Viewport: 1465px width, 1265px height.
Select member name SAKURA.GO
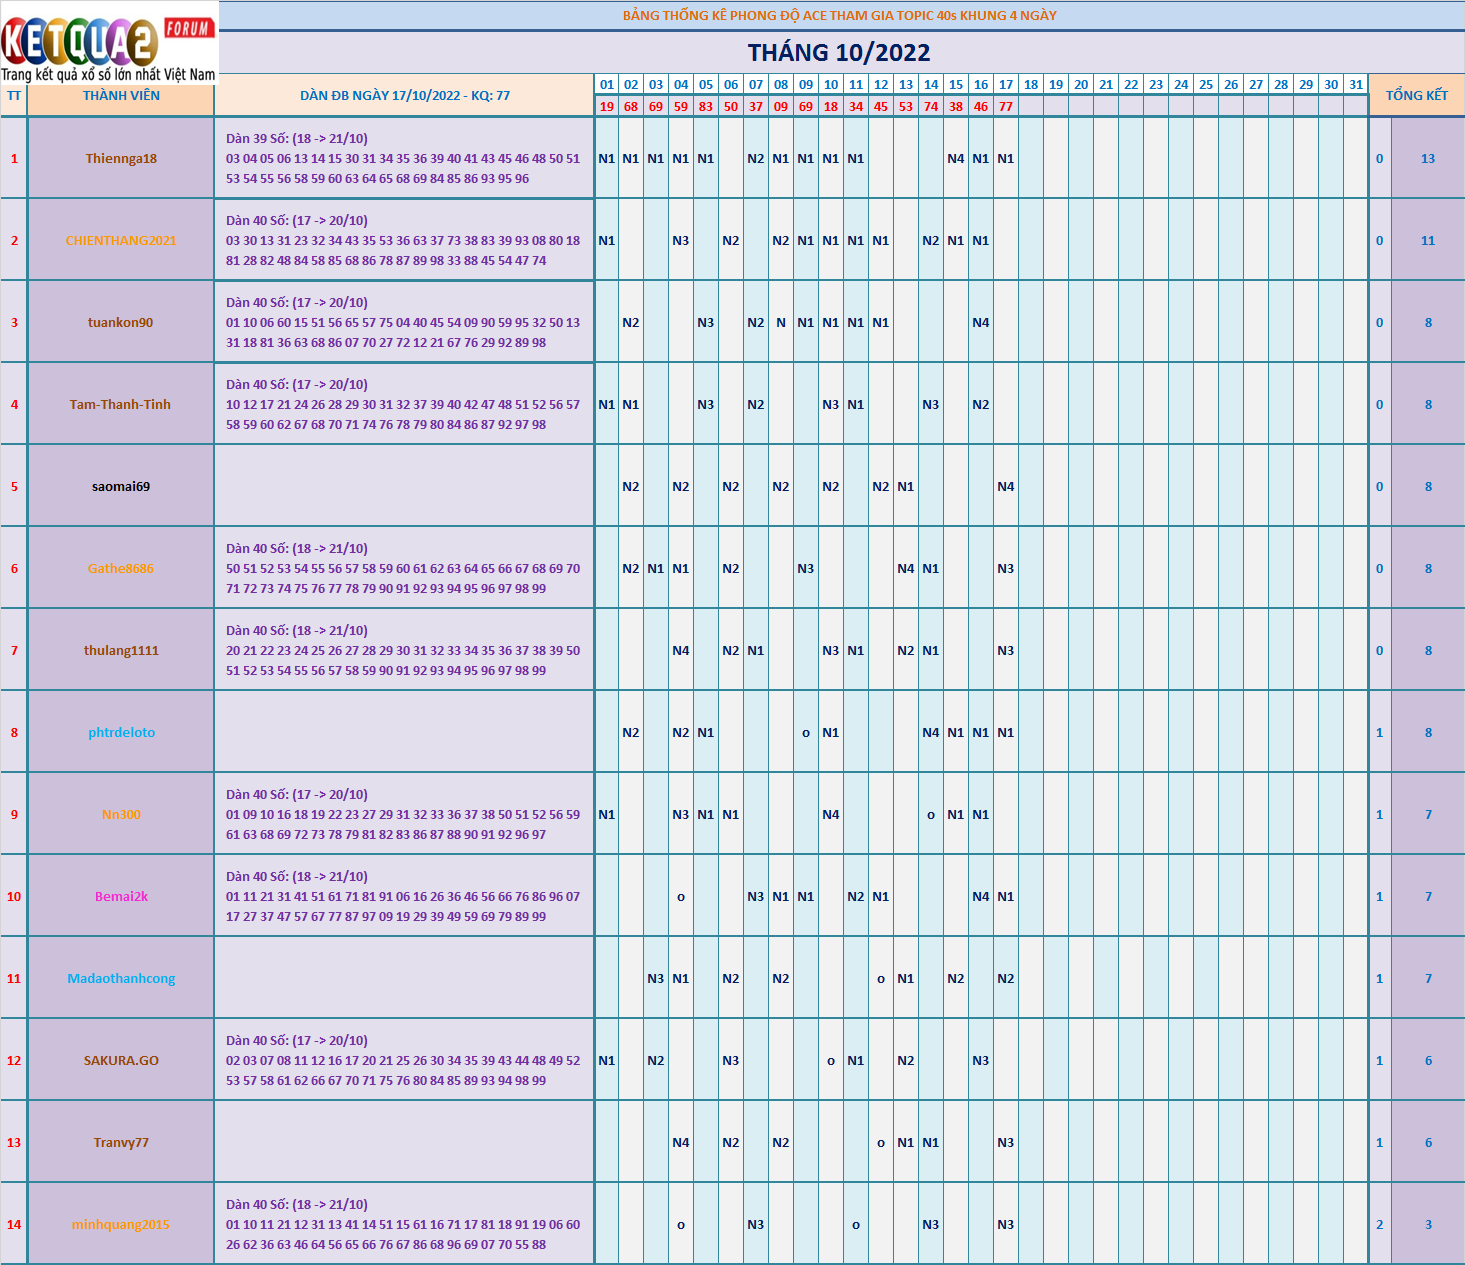coord(121,1061)
